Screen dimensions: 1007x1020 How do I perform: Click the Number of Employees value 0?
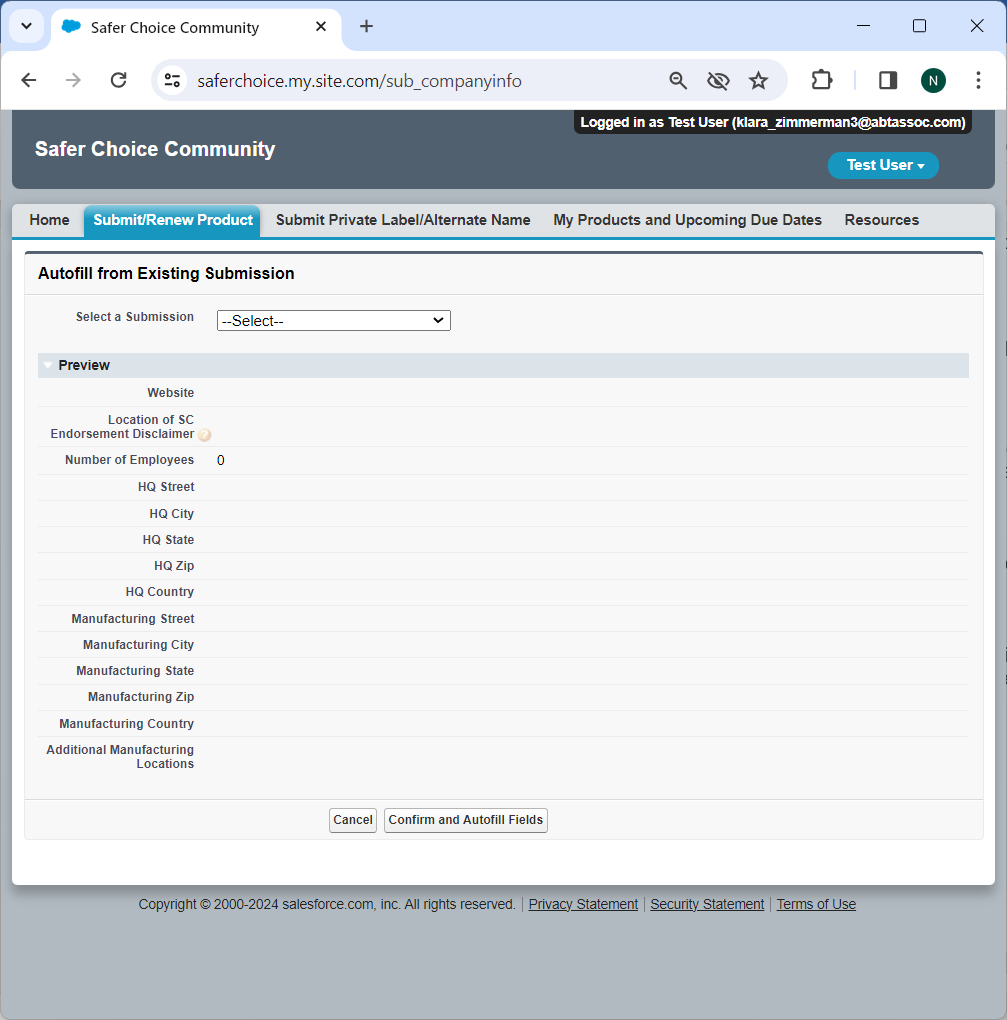click(x=221, y=461)
